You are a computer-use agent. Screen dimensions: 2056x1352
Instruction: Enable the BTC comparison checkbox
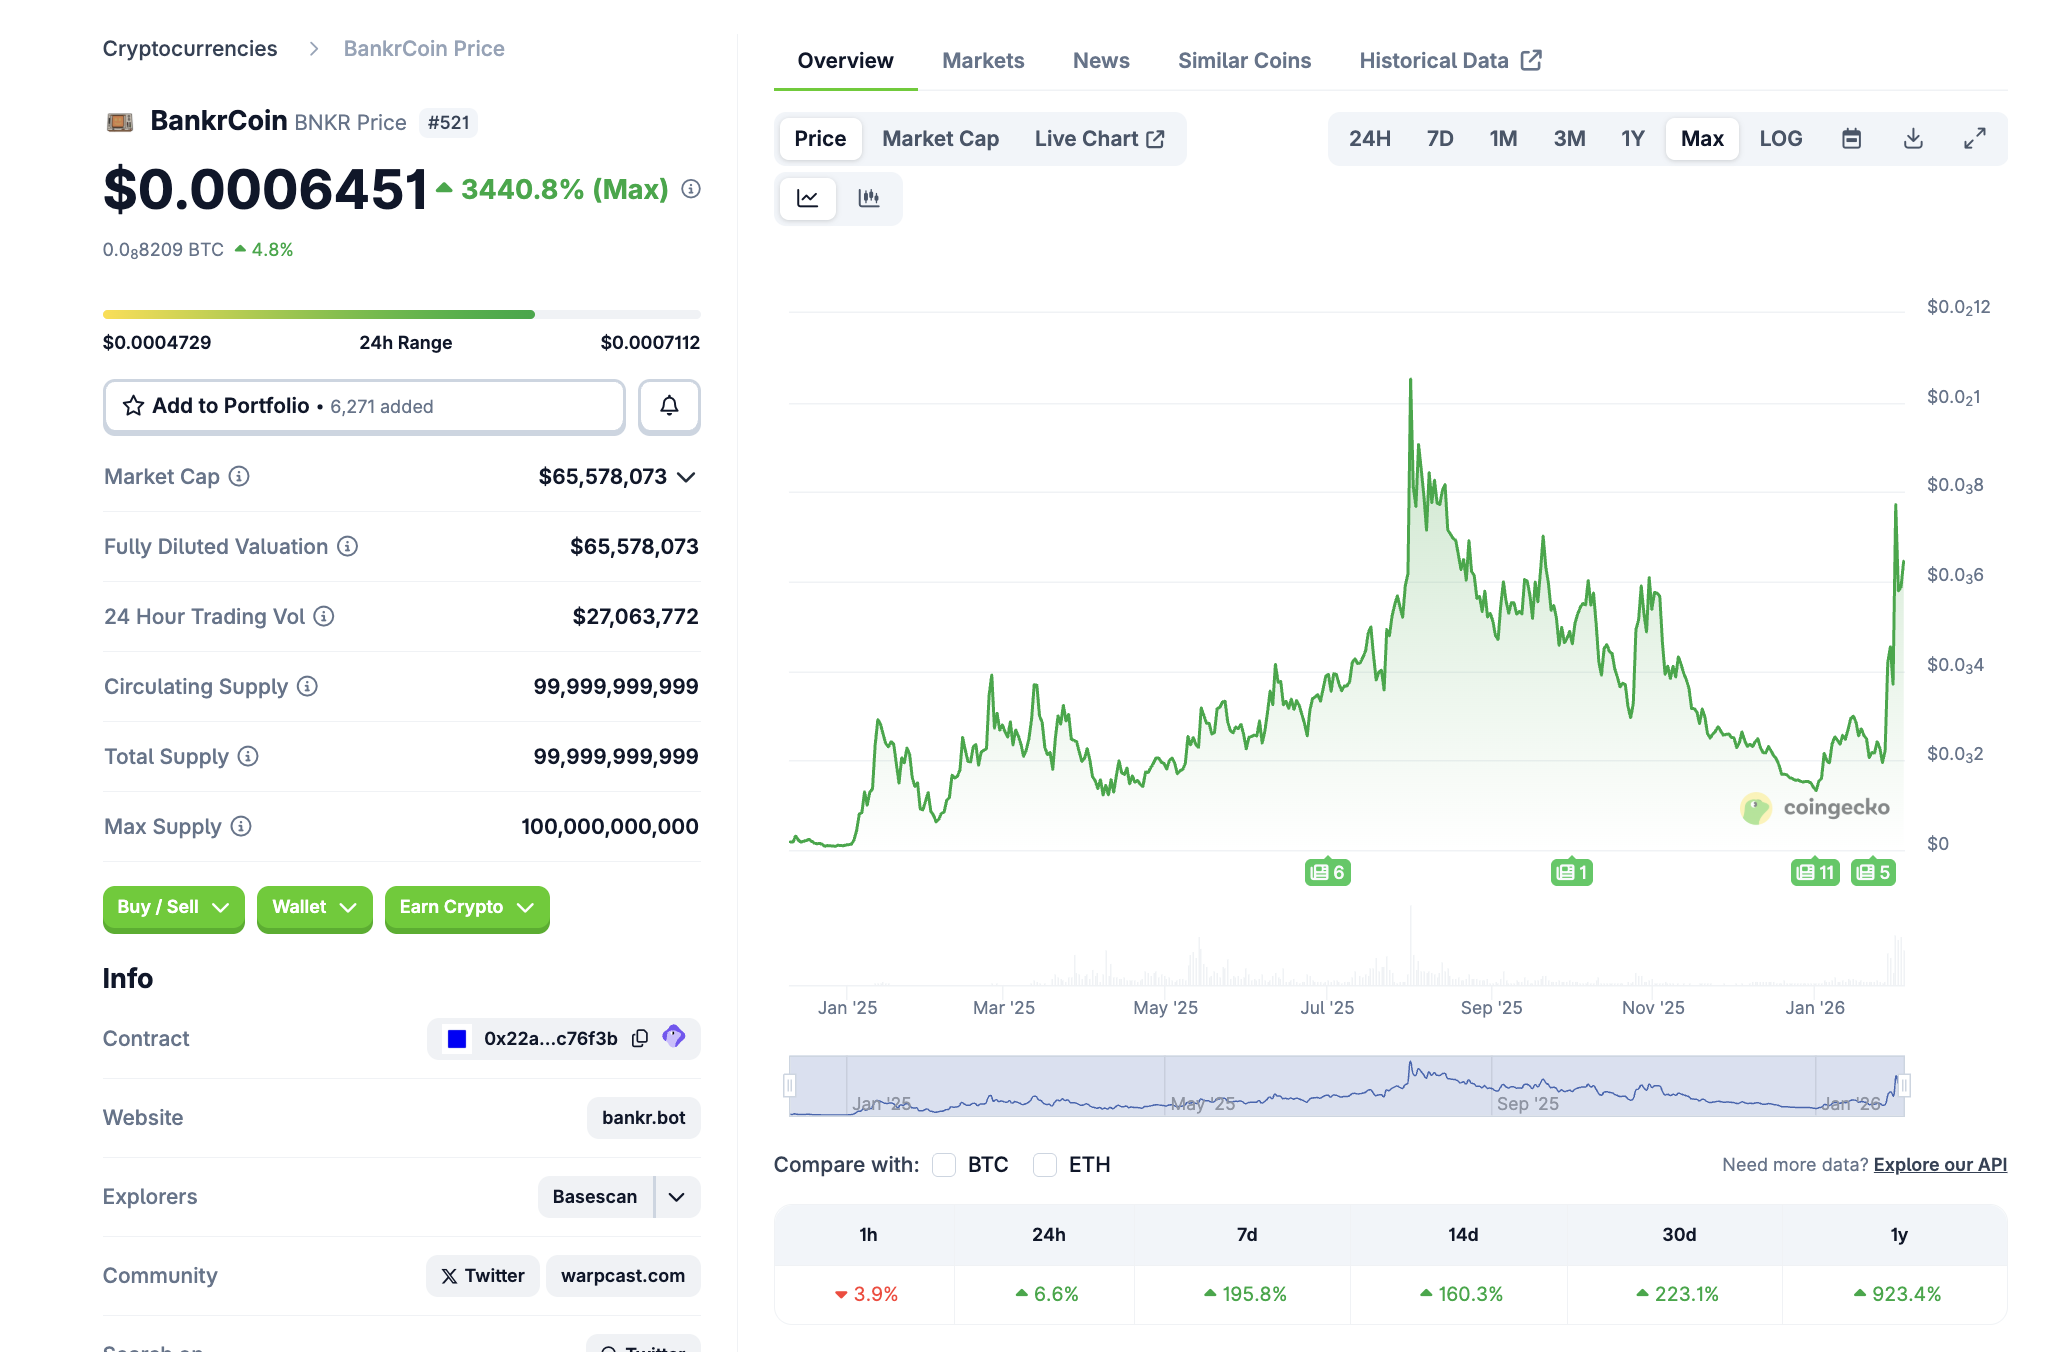click(943, 1164)
